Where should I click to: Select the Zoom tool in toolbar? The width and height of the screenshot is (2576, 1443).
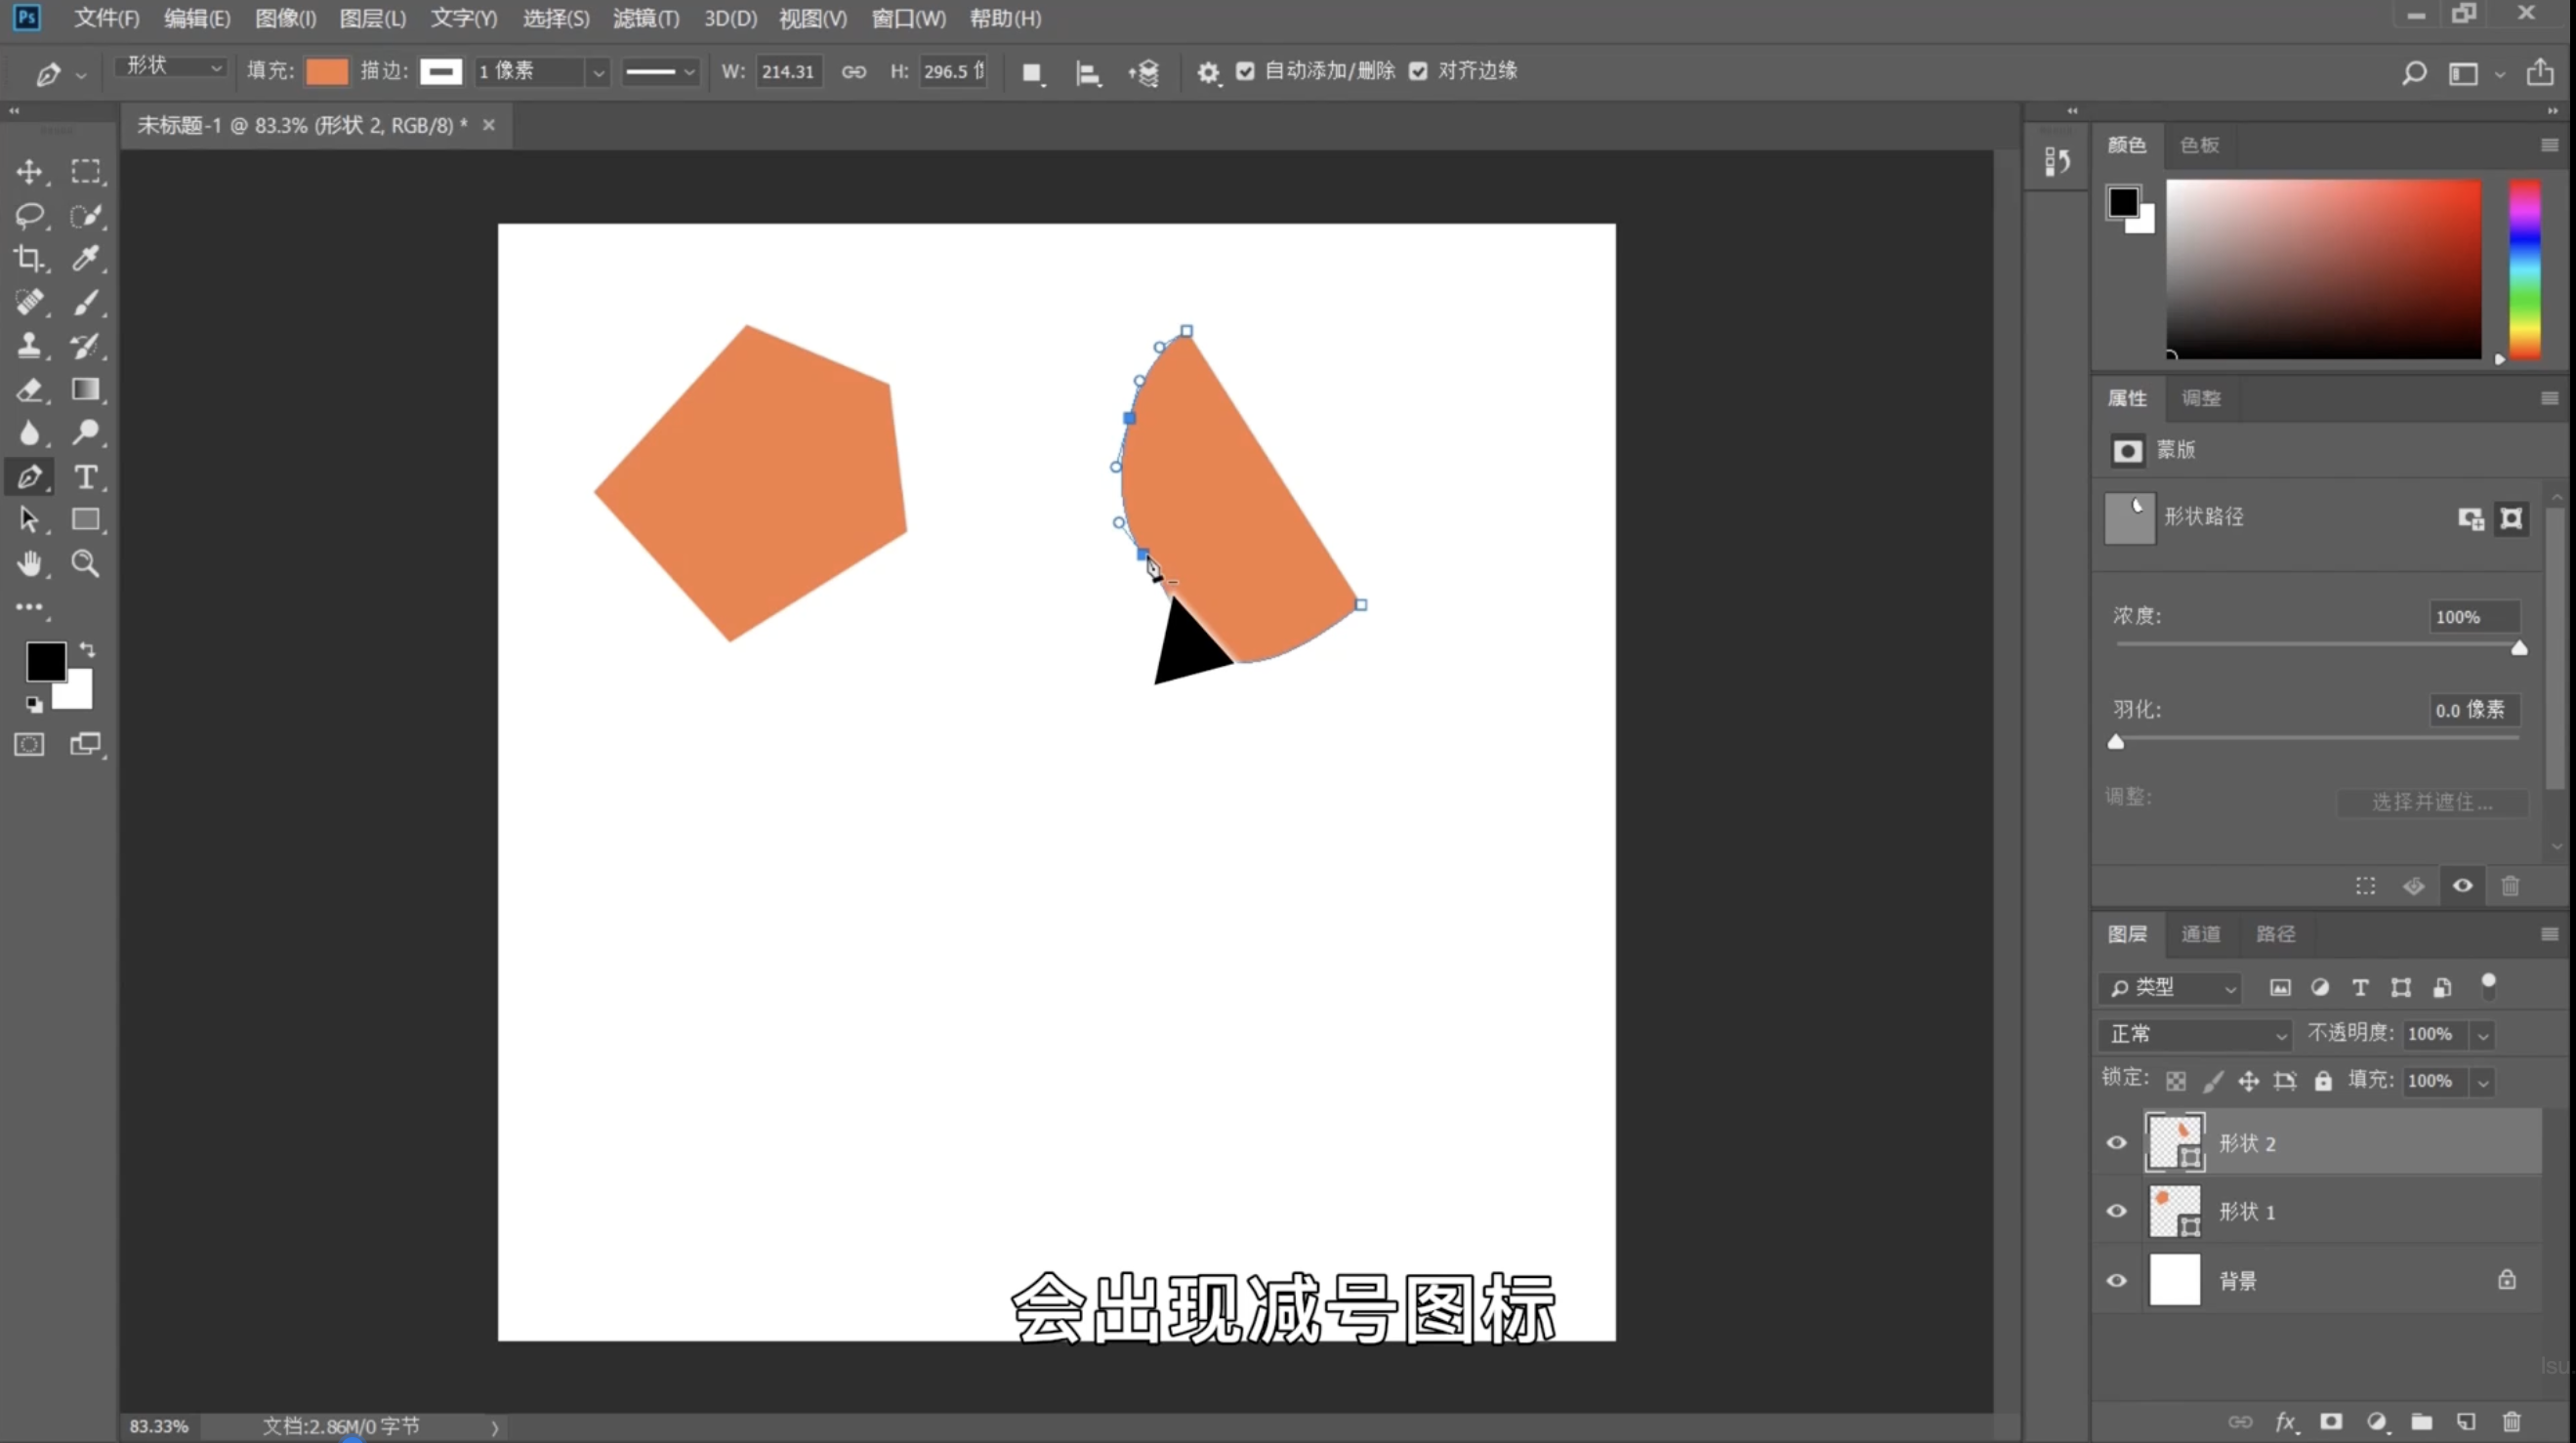[86, 564]
